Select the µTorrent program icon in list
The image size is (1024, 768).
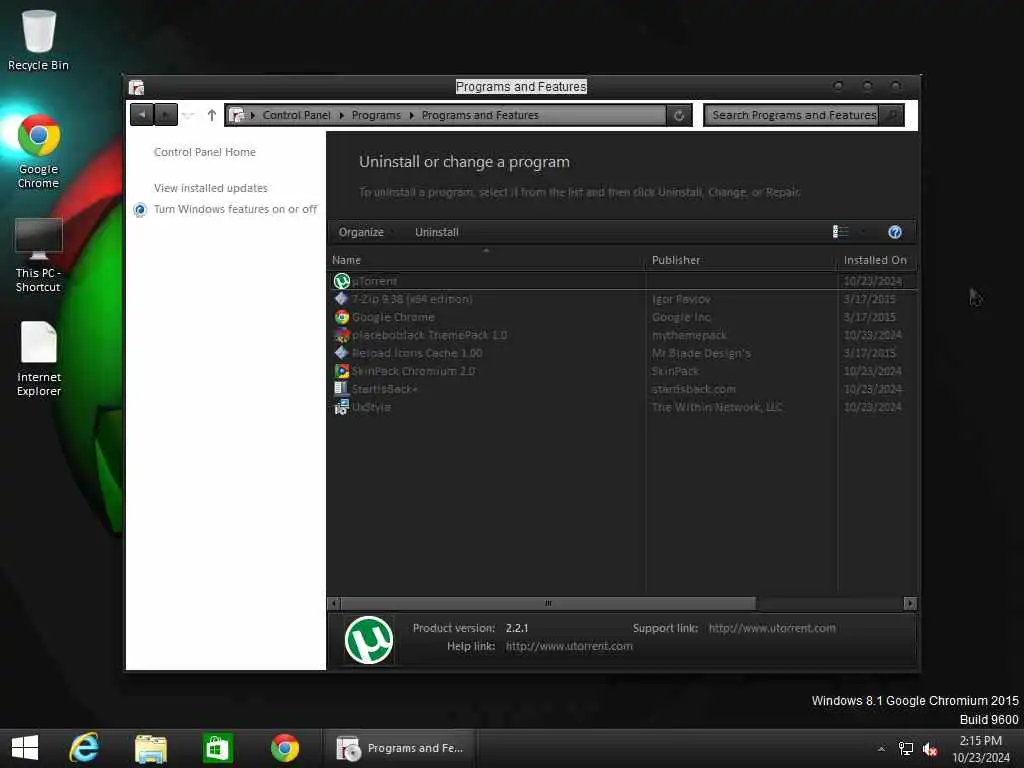[342, 281]
